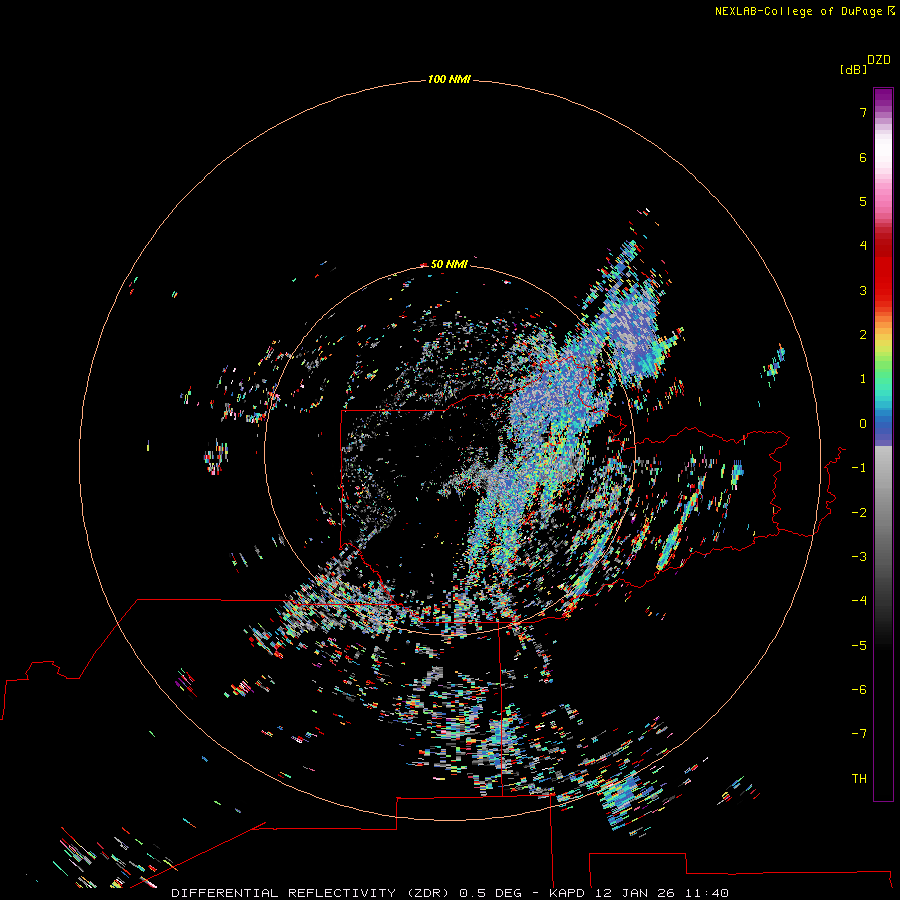900x900 pixels.
Task: Click the "6" value on the dB scale
Action: pyautogui.click(x=863, y=157)
